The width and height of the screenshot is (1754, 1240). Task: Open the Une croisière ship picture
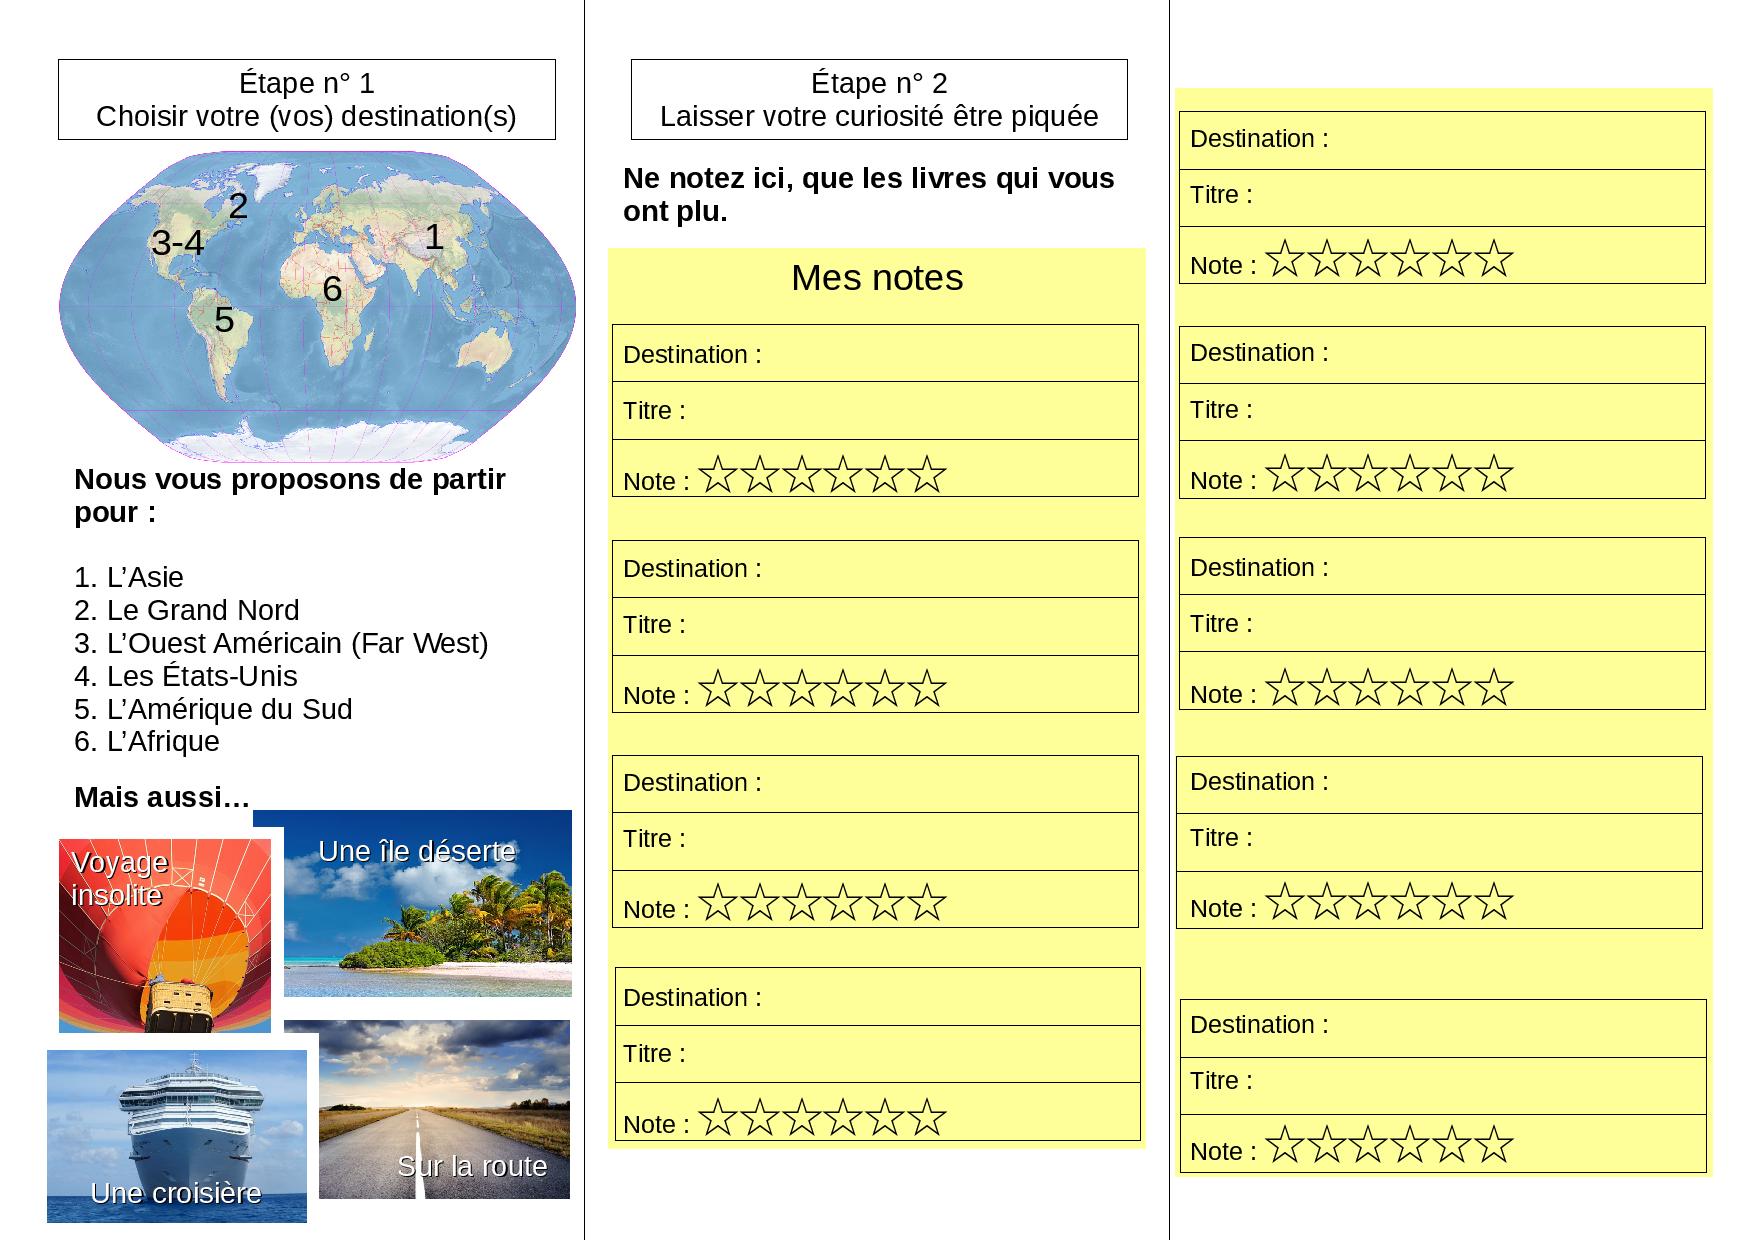177,1135
